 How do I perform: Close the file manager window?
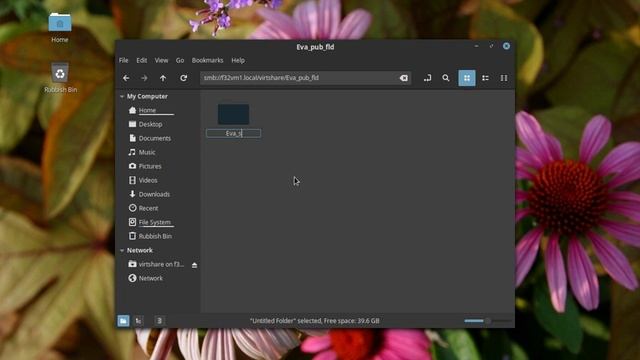(507, 46)
